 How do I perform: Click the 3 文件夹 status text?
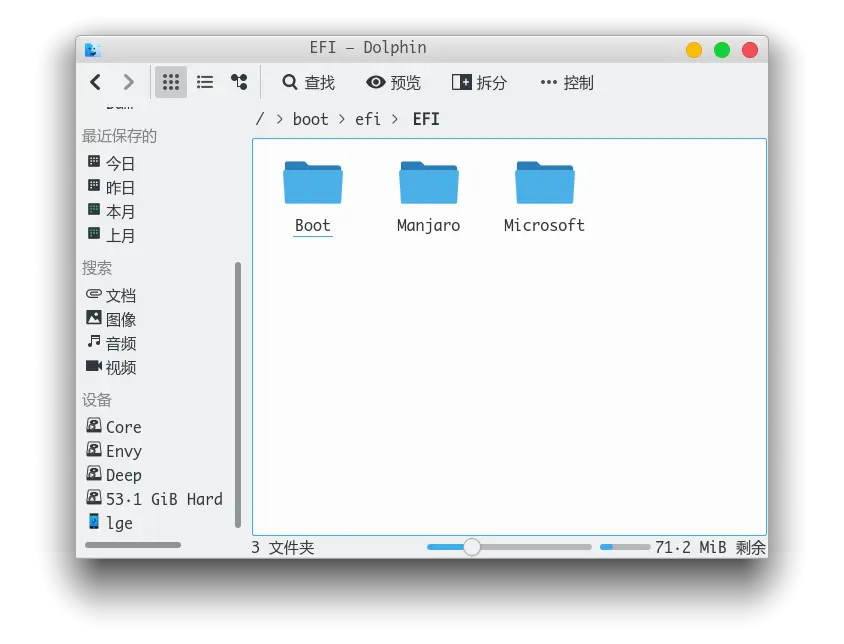pyautogui.click(x=283, y=548)
